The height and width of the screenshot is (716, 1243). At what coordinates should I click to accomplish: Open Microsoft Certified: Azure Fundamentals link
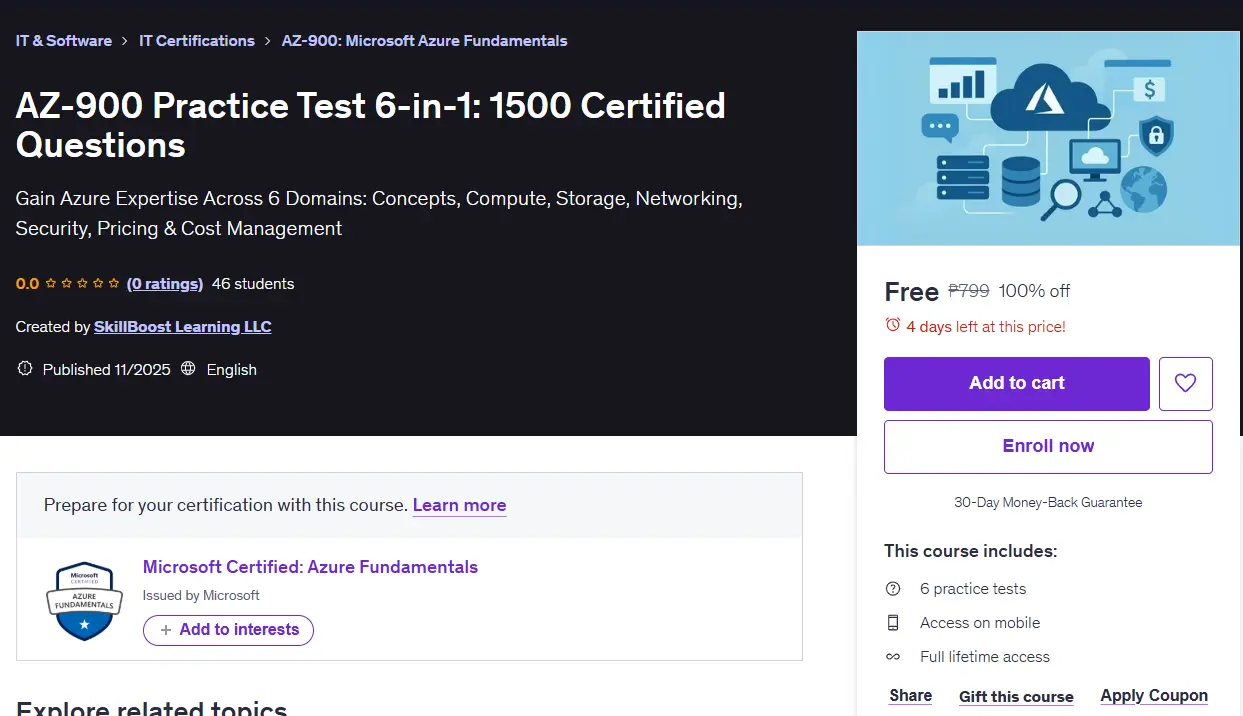pos(310,567)
